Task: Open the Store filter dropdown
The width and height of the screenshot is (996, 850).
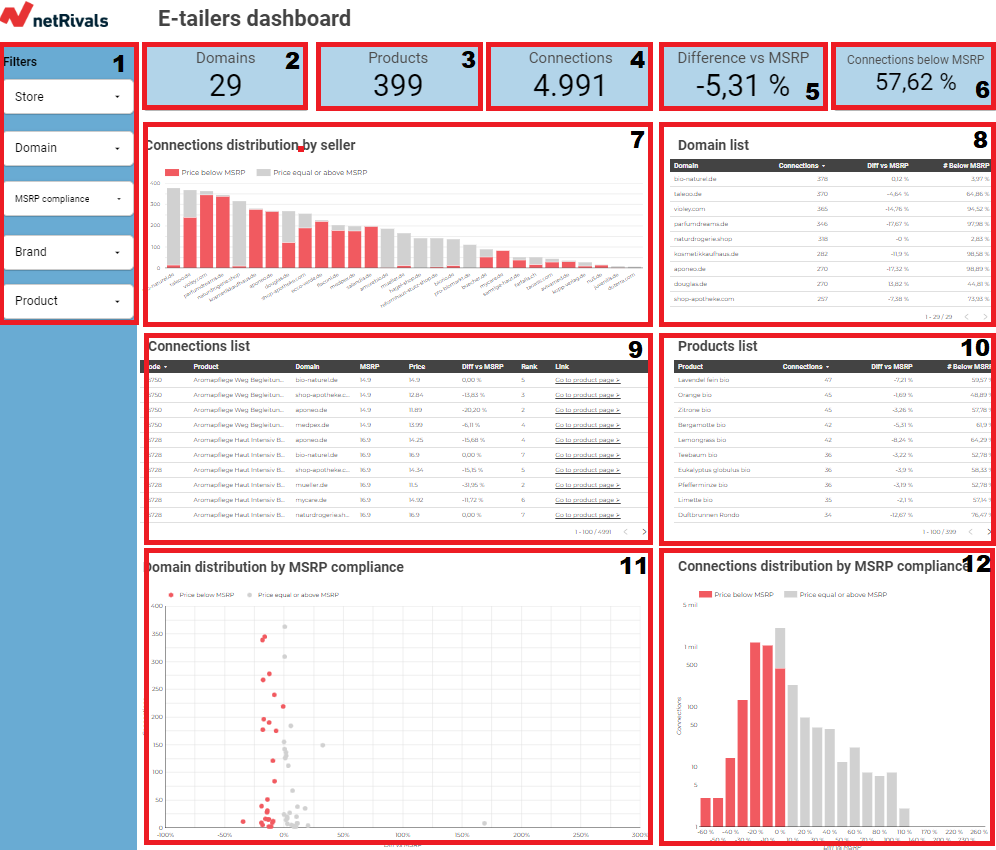Action: pos(68,97)
